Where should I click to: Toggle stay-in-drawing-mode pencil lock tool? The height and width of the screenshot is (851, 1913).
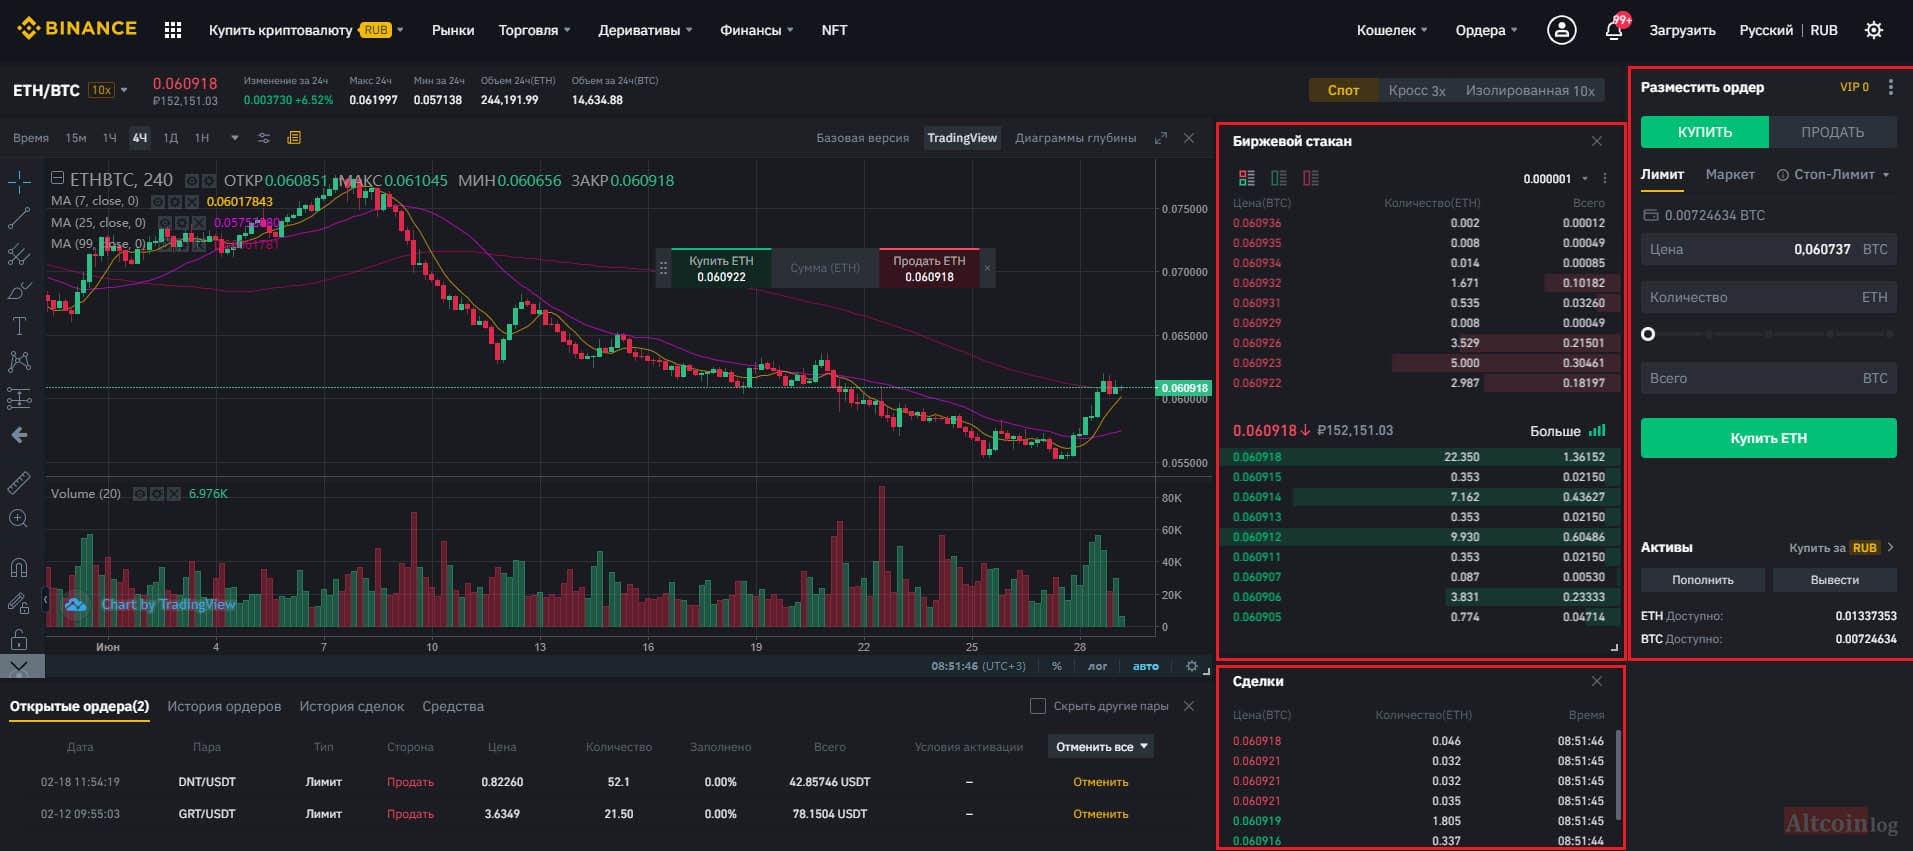[x=19, y=603]
